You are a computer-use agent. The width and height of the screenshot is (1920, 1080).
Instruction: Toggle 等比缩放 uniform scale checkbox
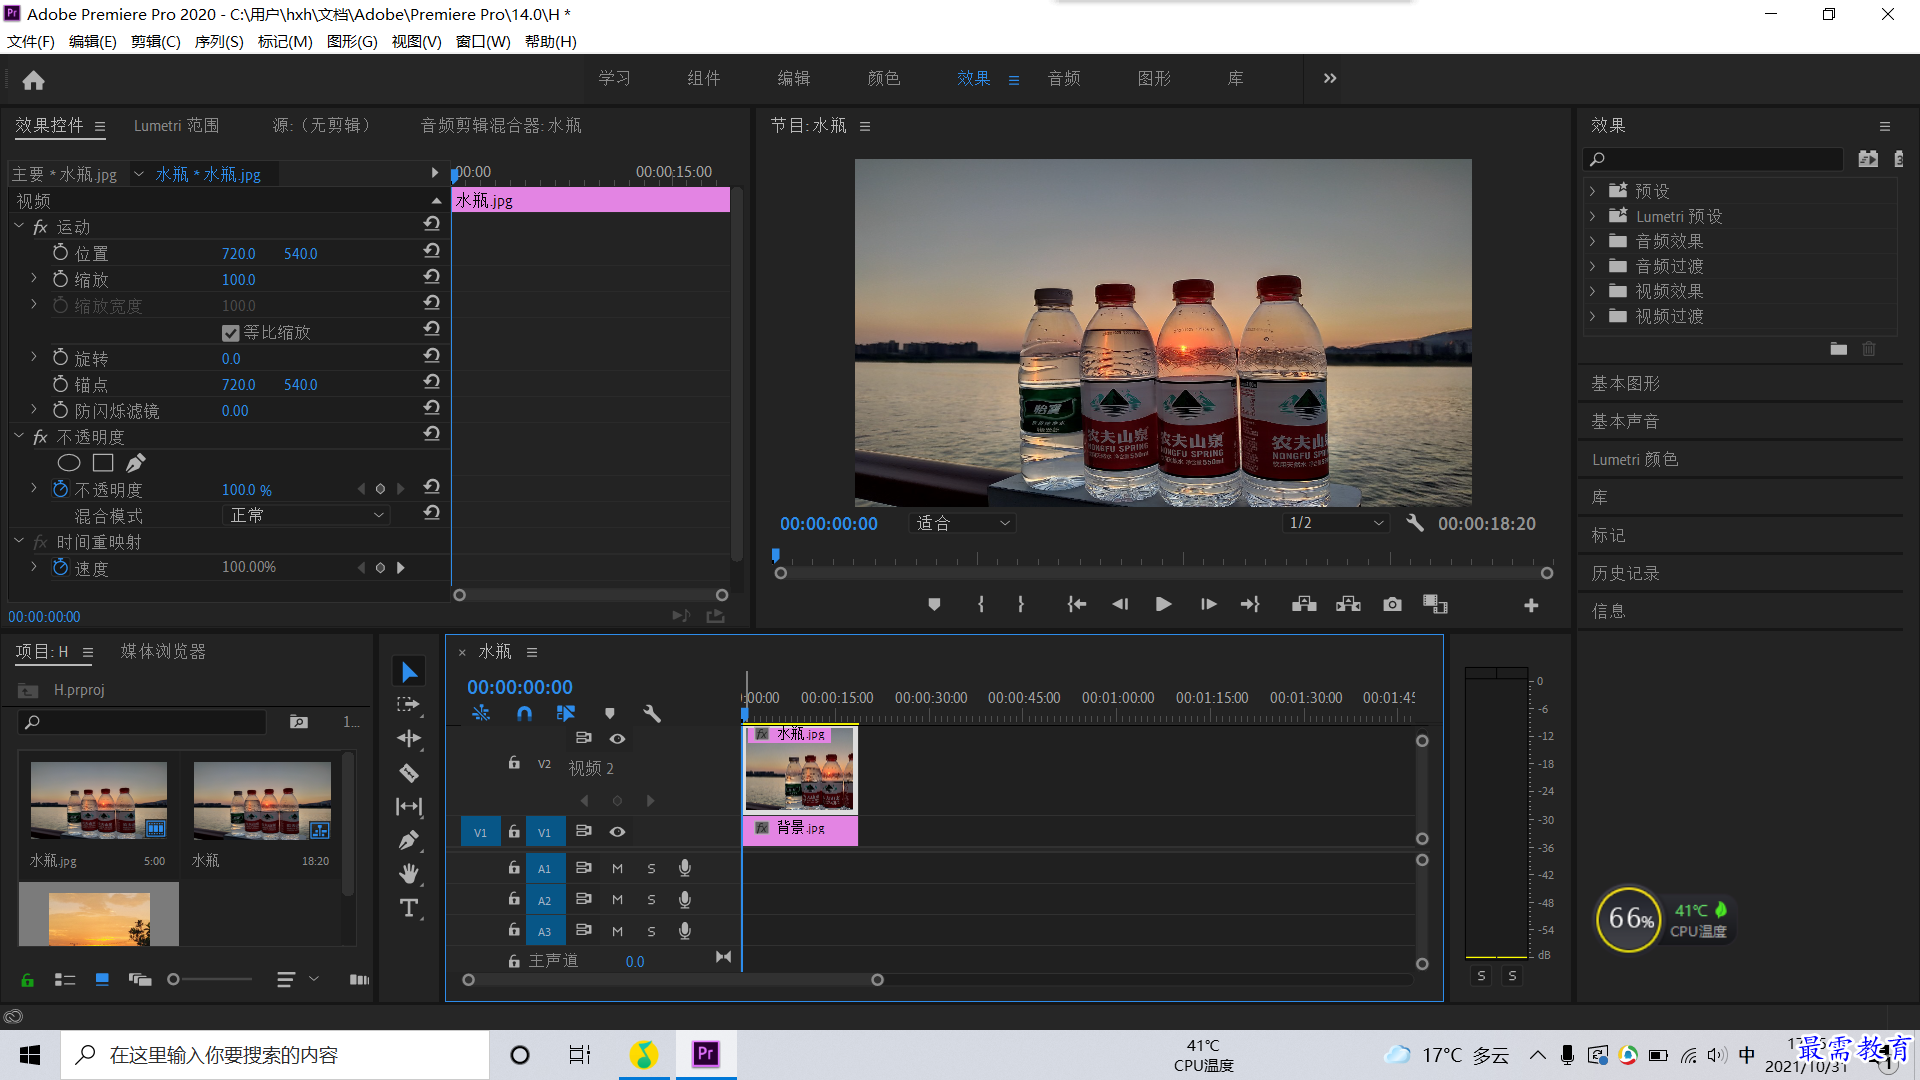click(230, 333)
